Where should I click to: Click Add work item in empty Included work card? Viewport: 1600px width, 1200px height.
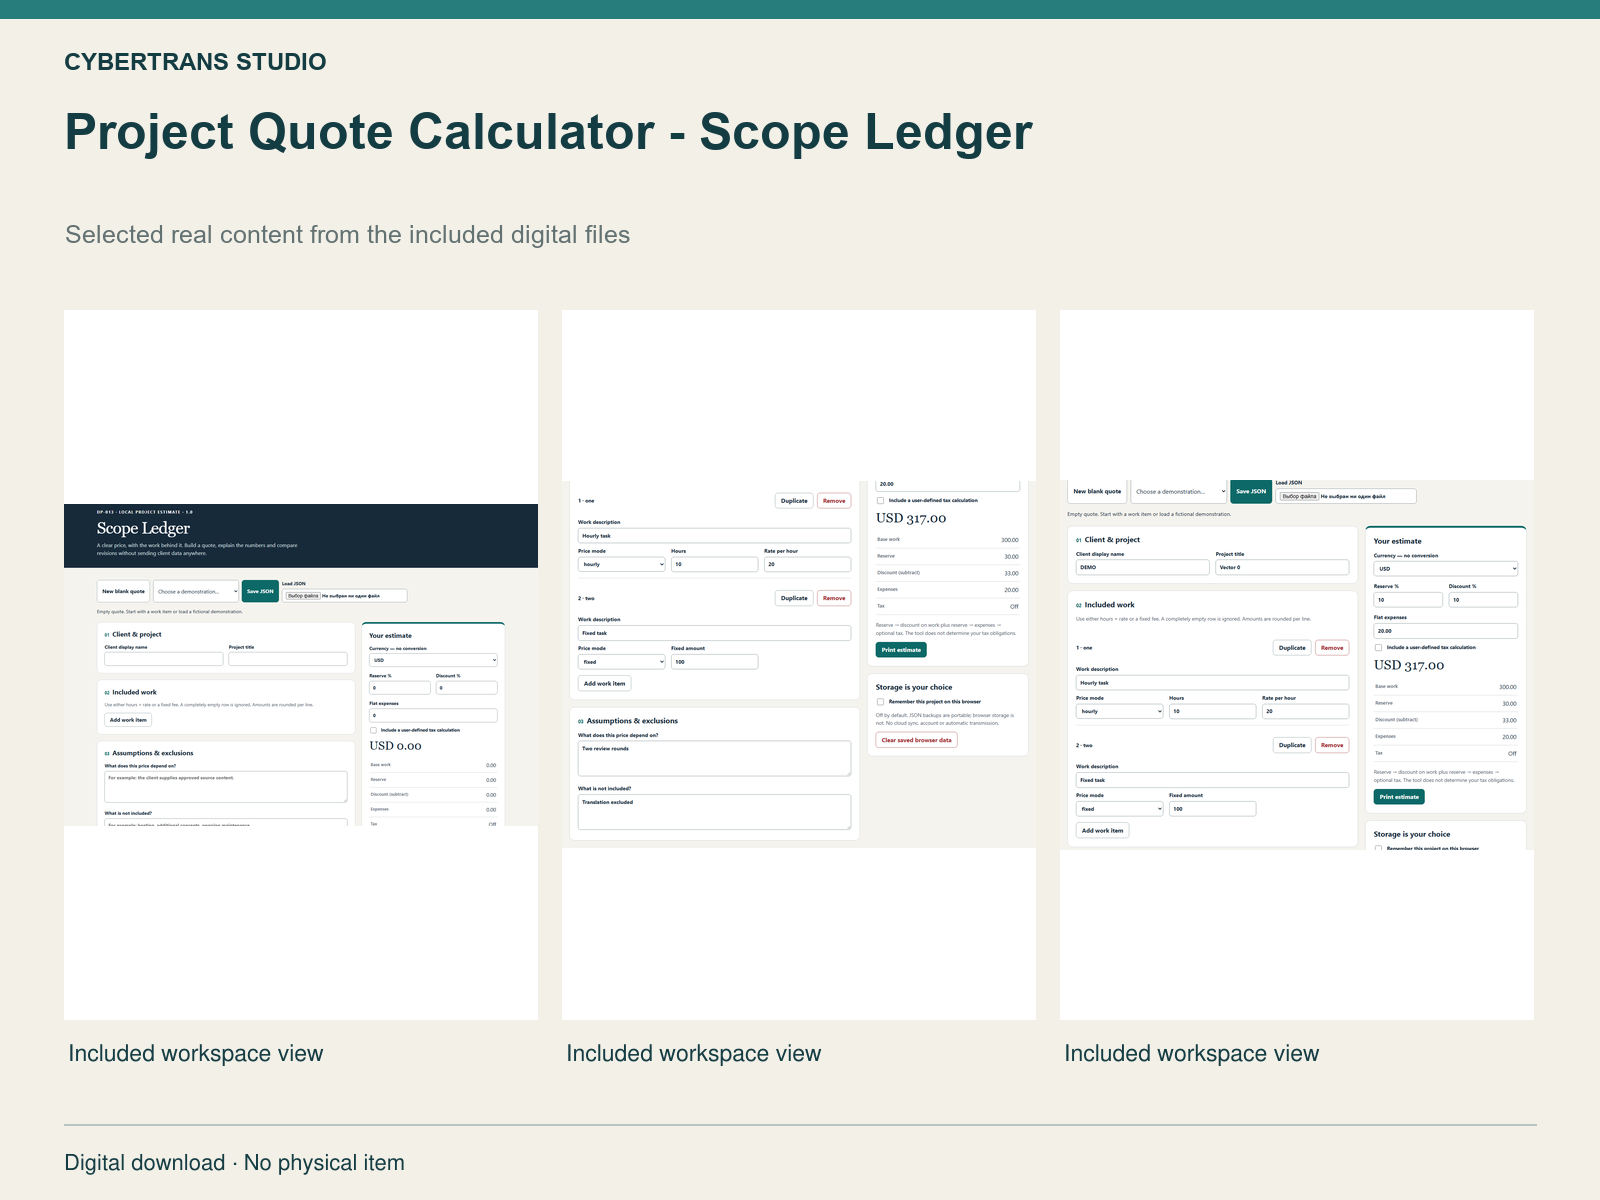[x=128, y=720]
